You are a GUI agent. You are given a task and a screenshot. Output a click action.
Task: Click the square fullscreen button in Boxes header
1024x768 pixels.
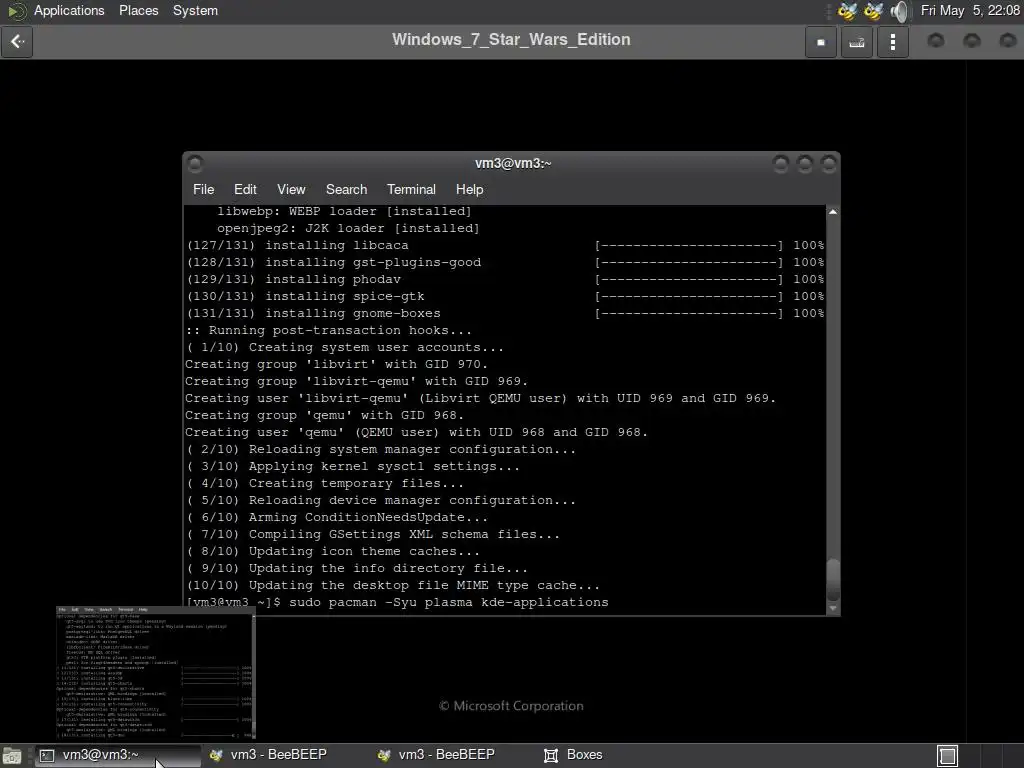[821, 42]
